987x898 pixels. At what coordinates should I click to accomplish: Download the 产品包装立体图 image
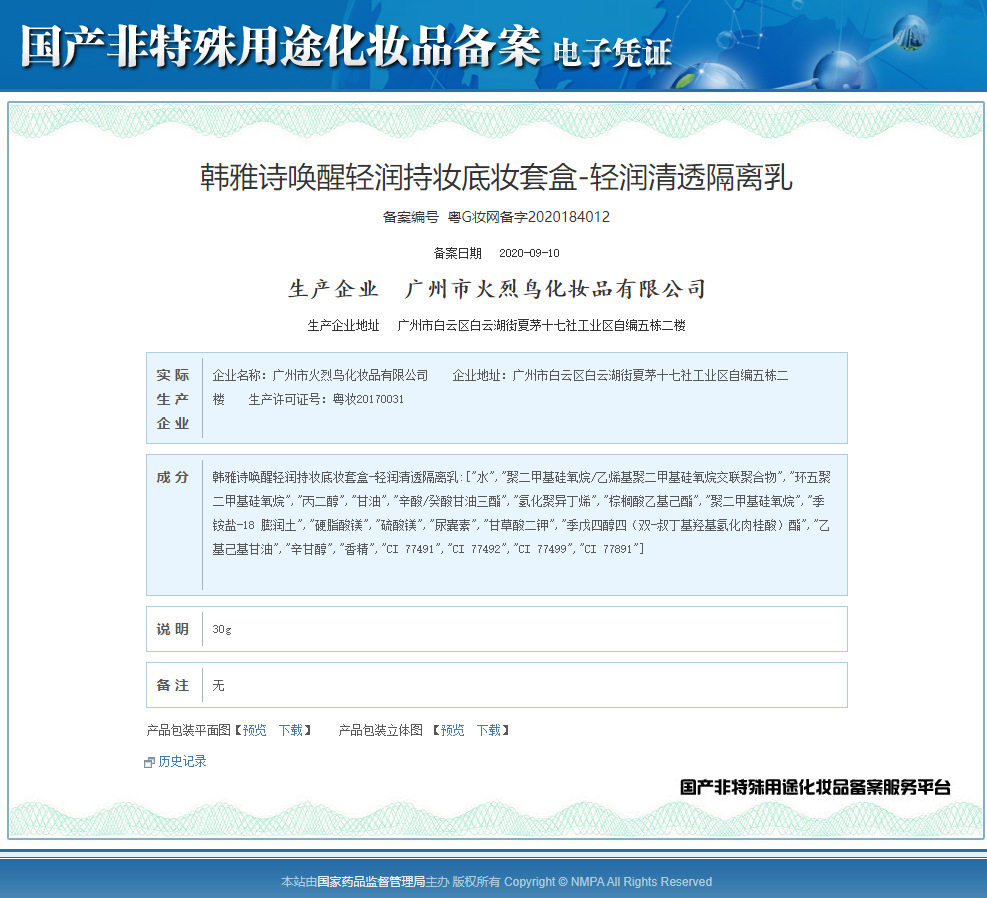point(488,730)
